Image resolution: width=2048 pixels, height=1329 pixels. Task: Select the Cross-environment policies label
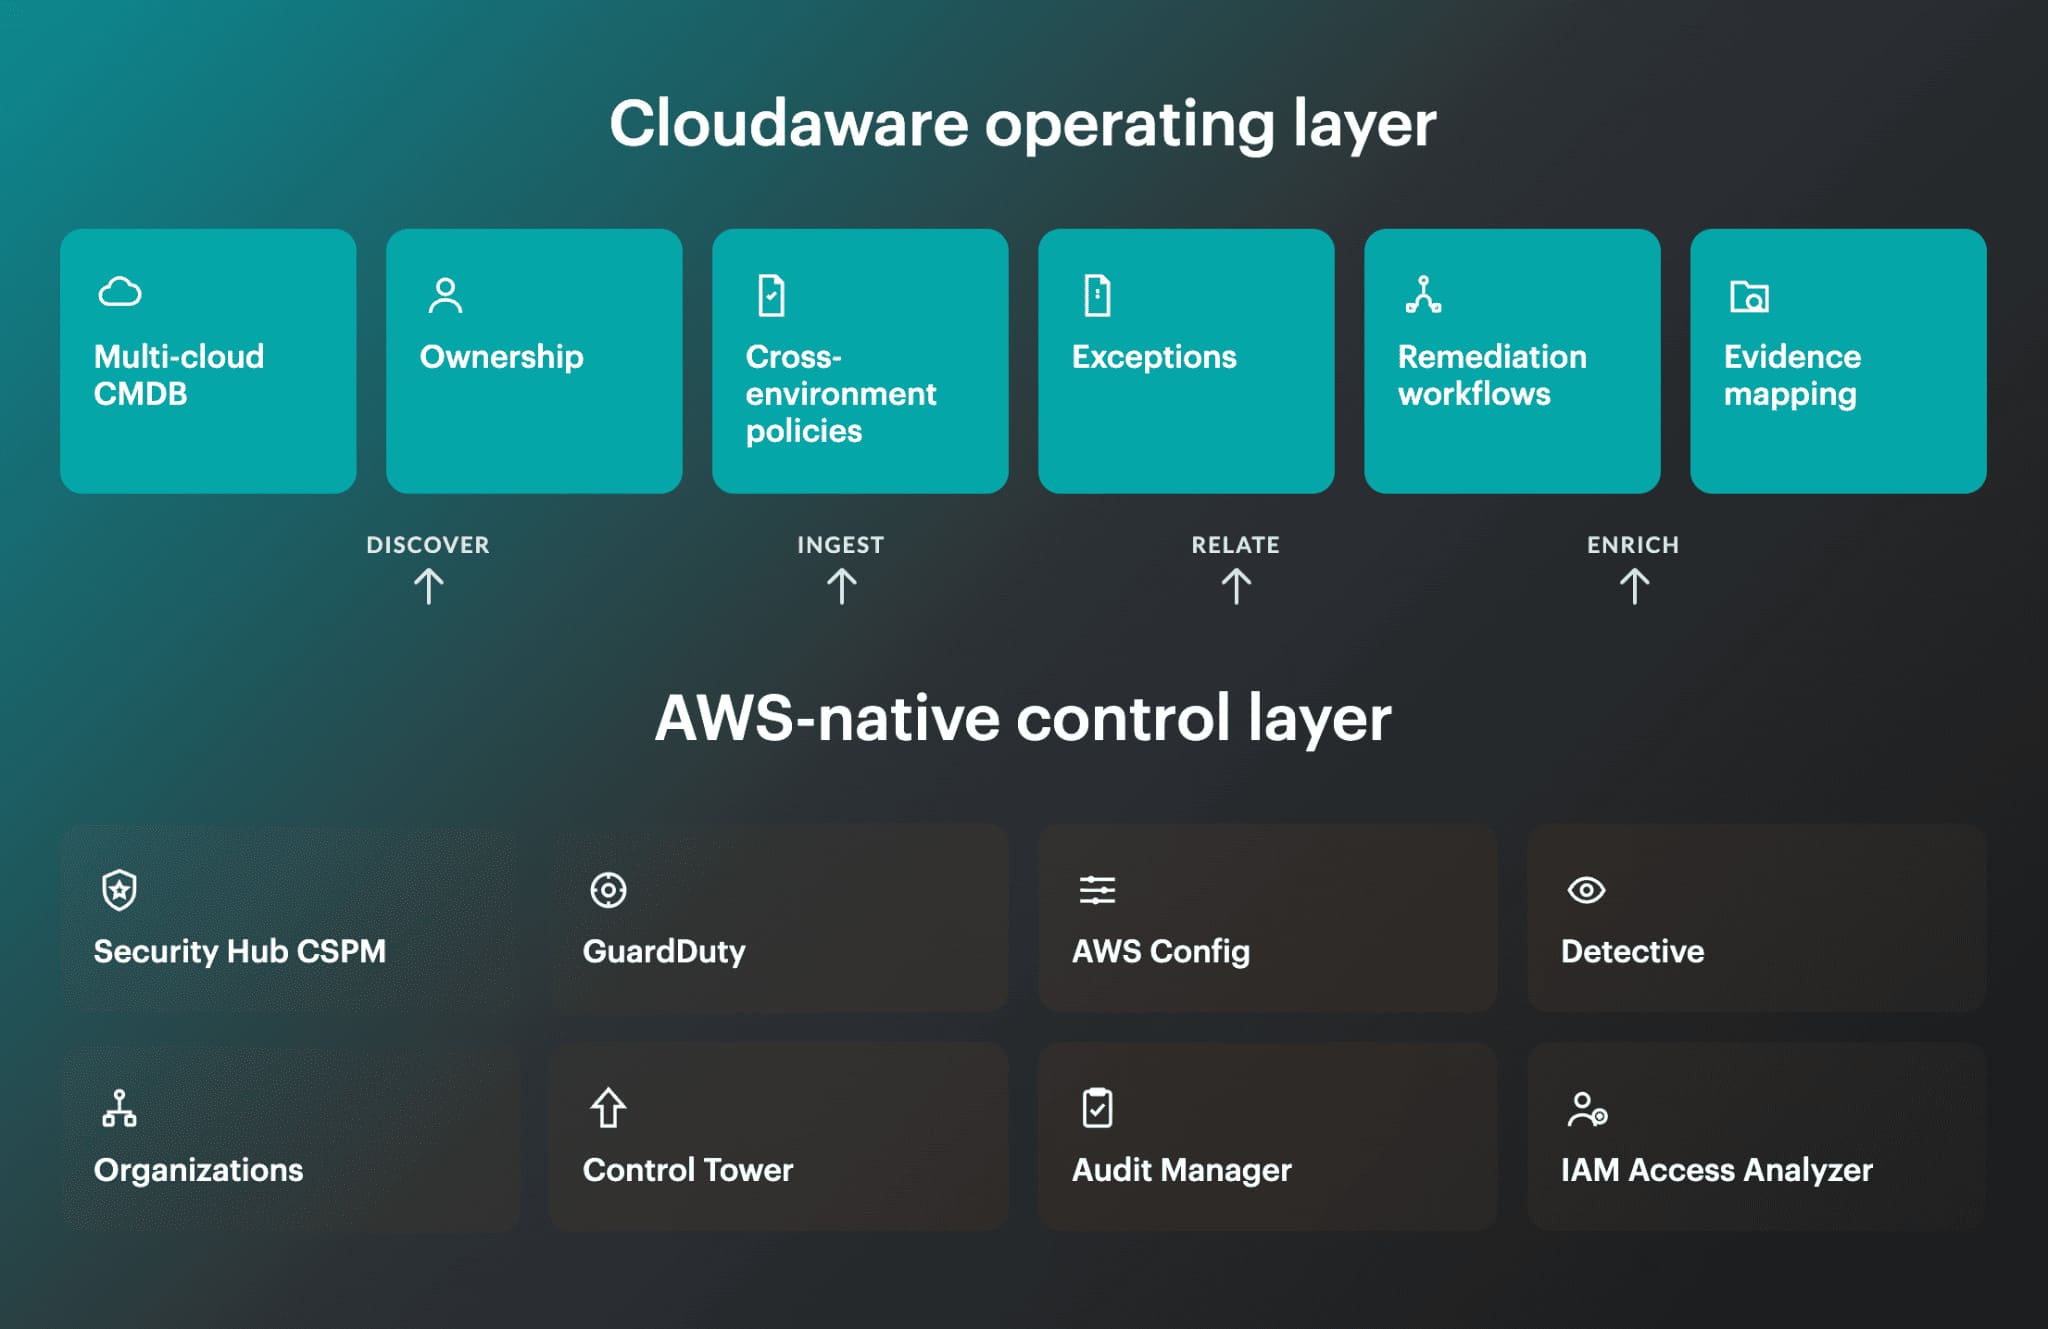pyautogui.click(x=840, y=394)
